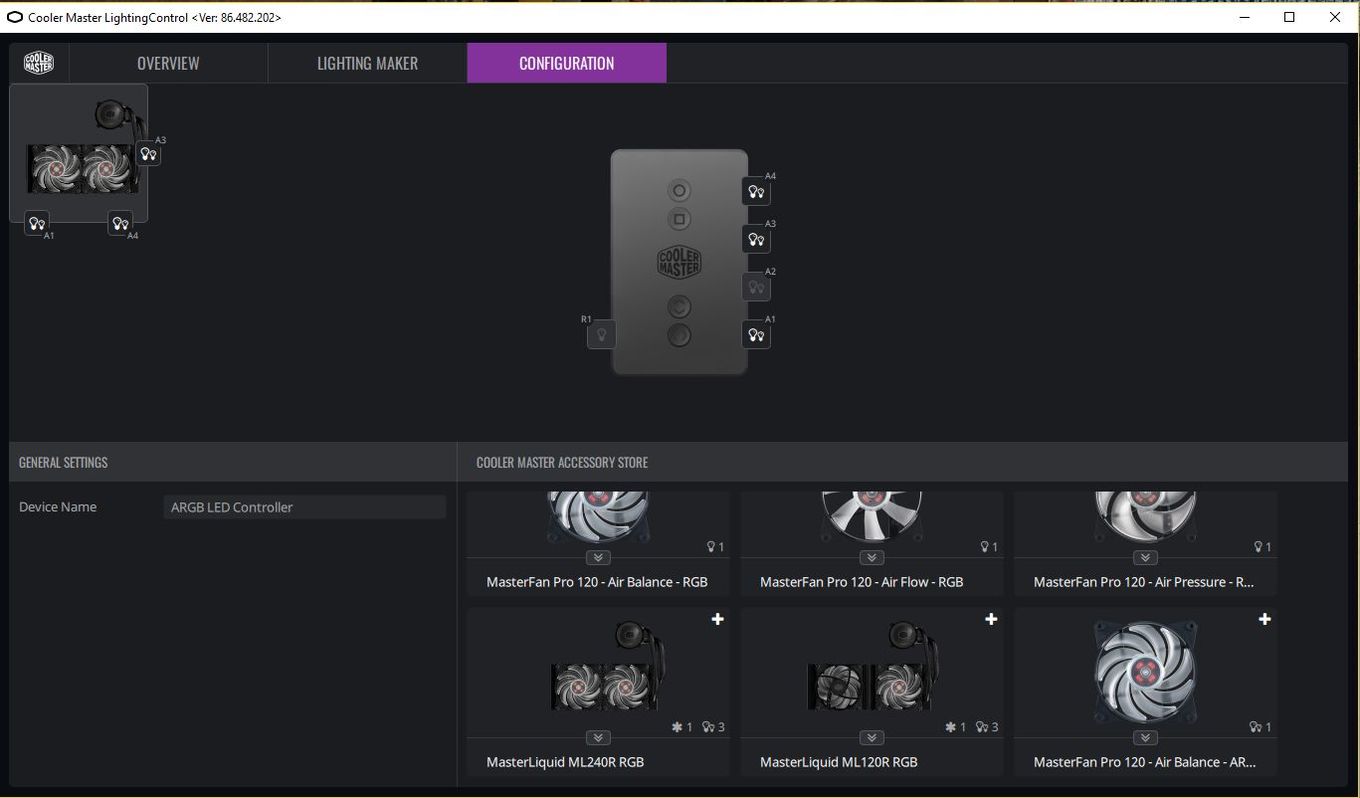The image size is (1360, 798).
Task: Click the square button on controller
Action: tap(679, 219)
